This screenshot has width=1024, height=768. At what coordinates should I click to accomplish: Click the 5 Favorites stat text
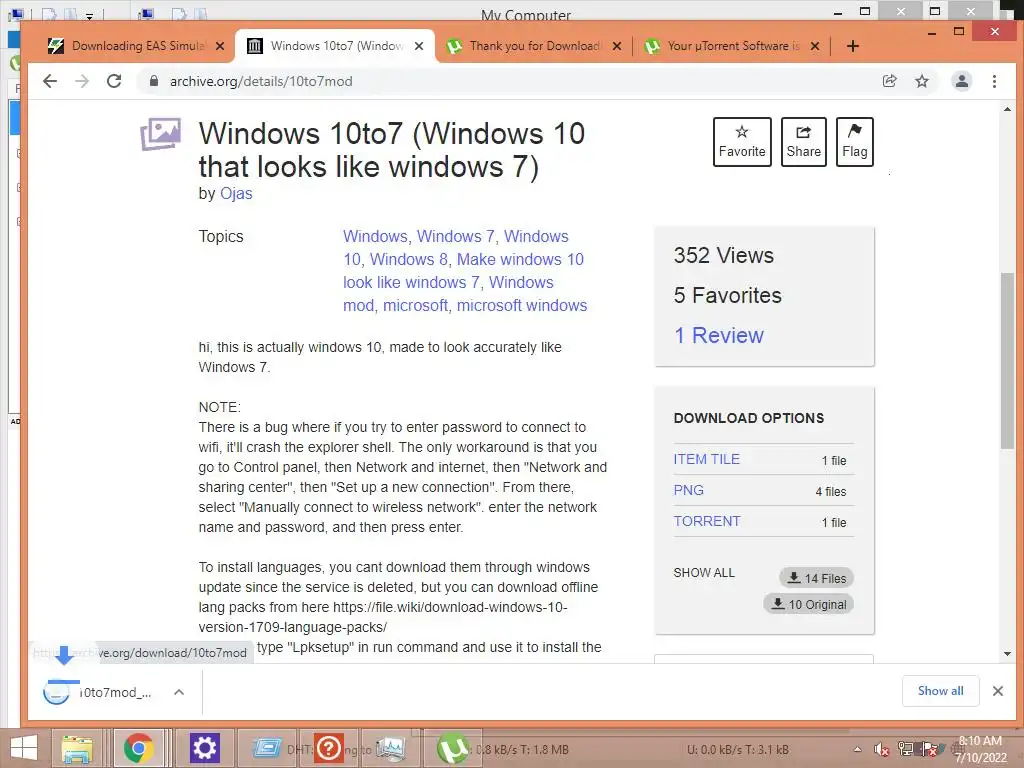coord(728,295)
